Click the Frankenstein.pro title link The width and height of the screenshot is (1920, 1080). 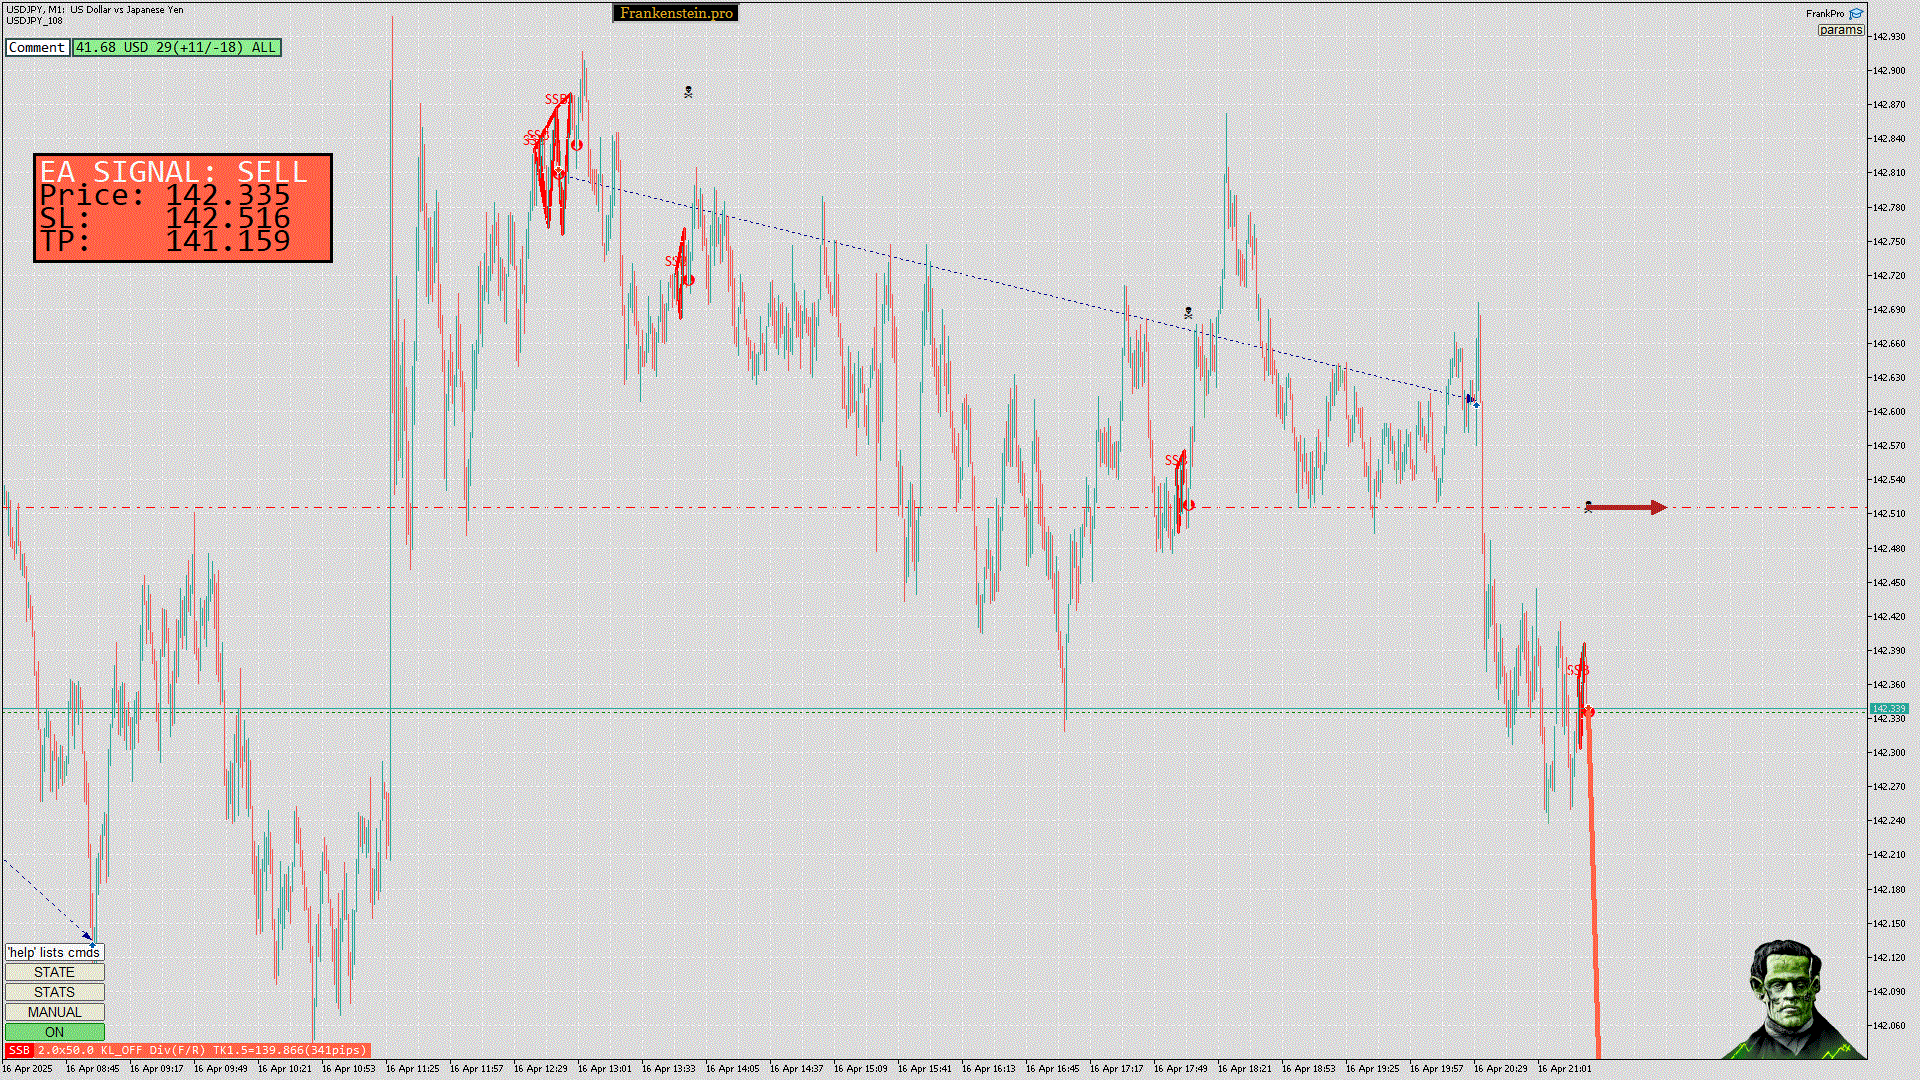675,13
